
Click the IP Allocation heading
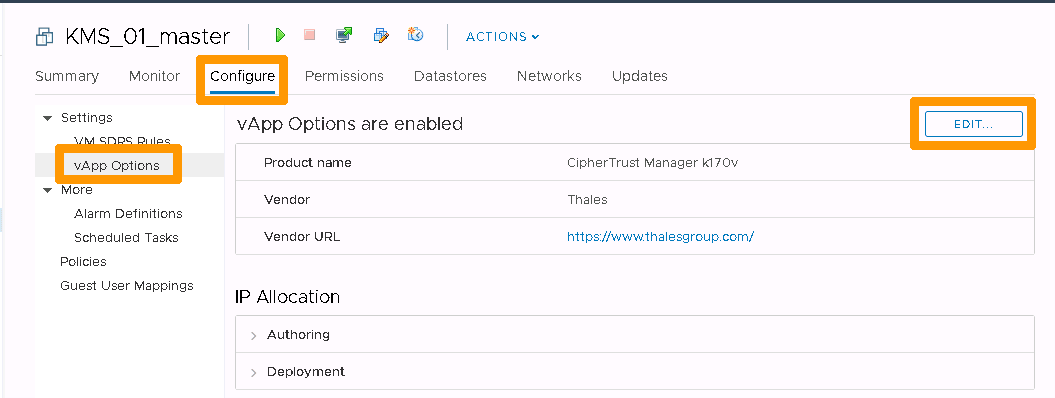pos(287,296)
